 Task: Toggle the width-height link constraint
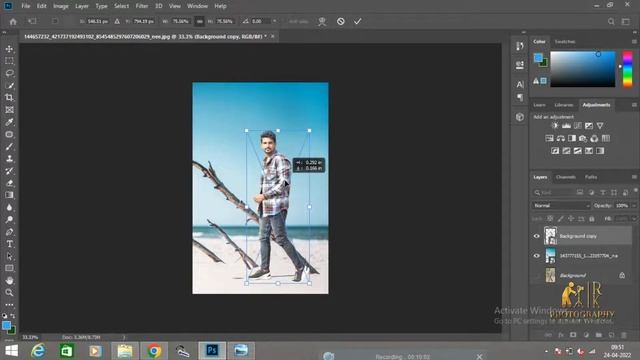tap(199, 21)
